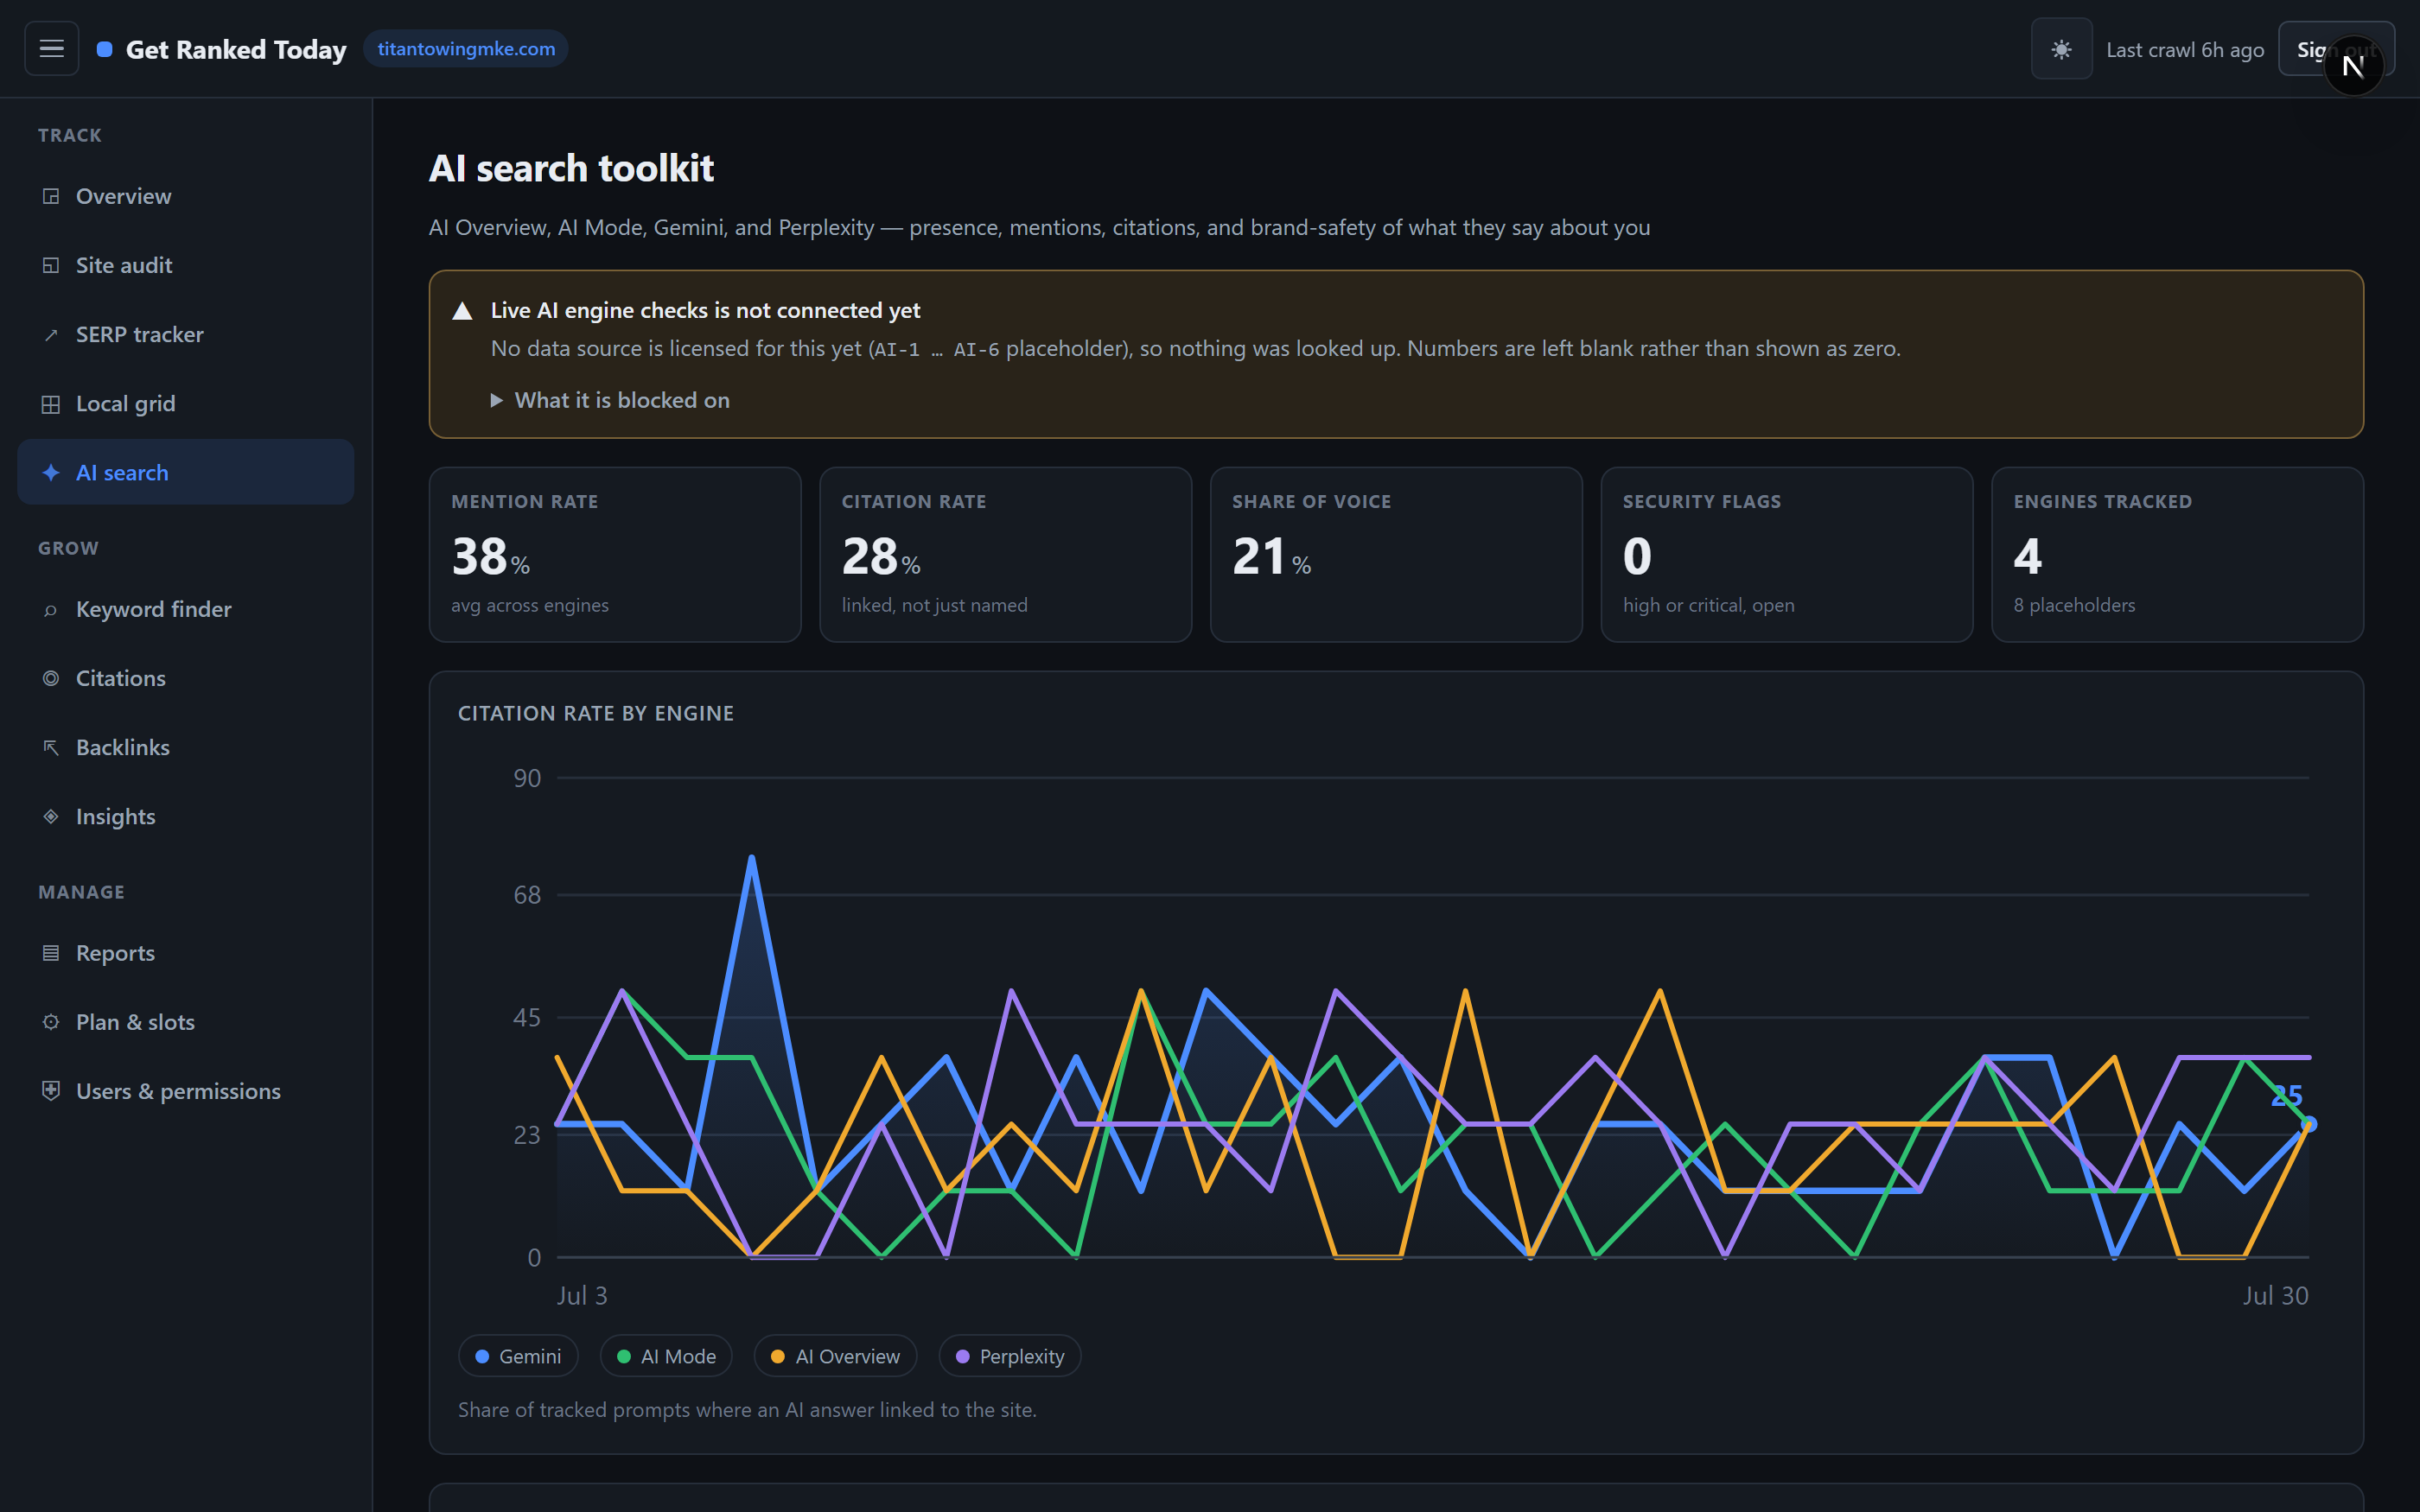
Task: Click 'AI search toolkit' page heading
Action: click(x=571, y=168)
